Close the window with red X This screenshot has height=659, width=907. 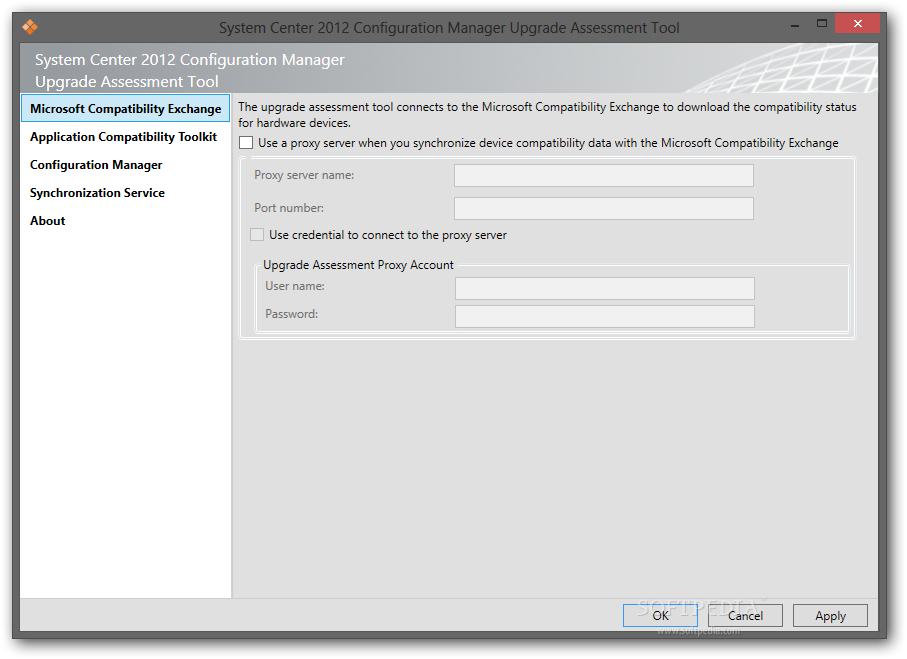click(x=858, y=24)
